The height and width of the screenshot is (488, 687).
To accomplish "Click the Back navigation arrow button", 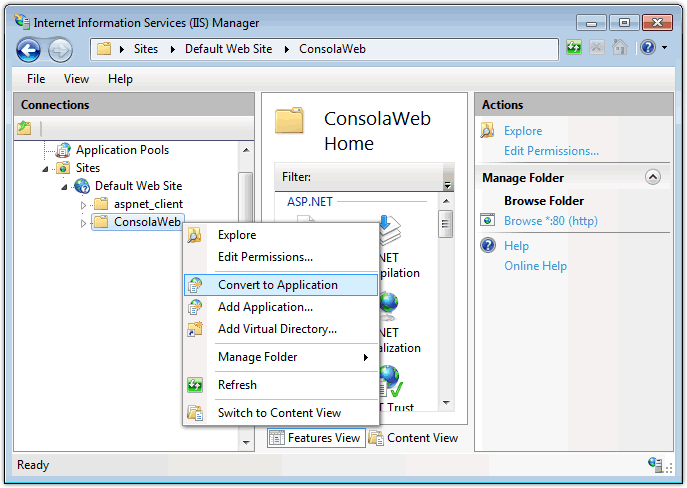I will pyautogui.click(x=28, y=50).
